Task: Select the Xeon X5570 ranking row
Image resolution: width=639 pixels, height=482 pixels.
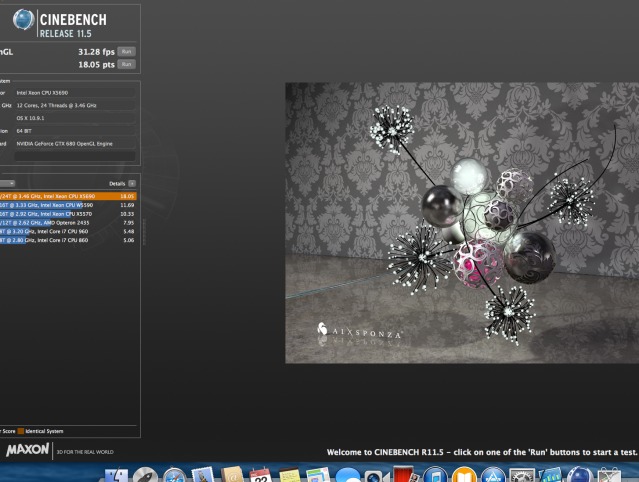Action: pyautogui.click(x=68, y=214)
